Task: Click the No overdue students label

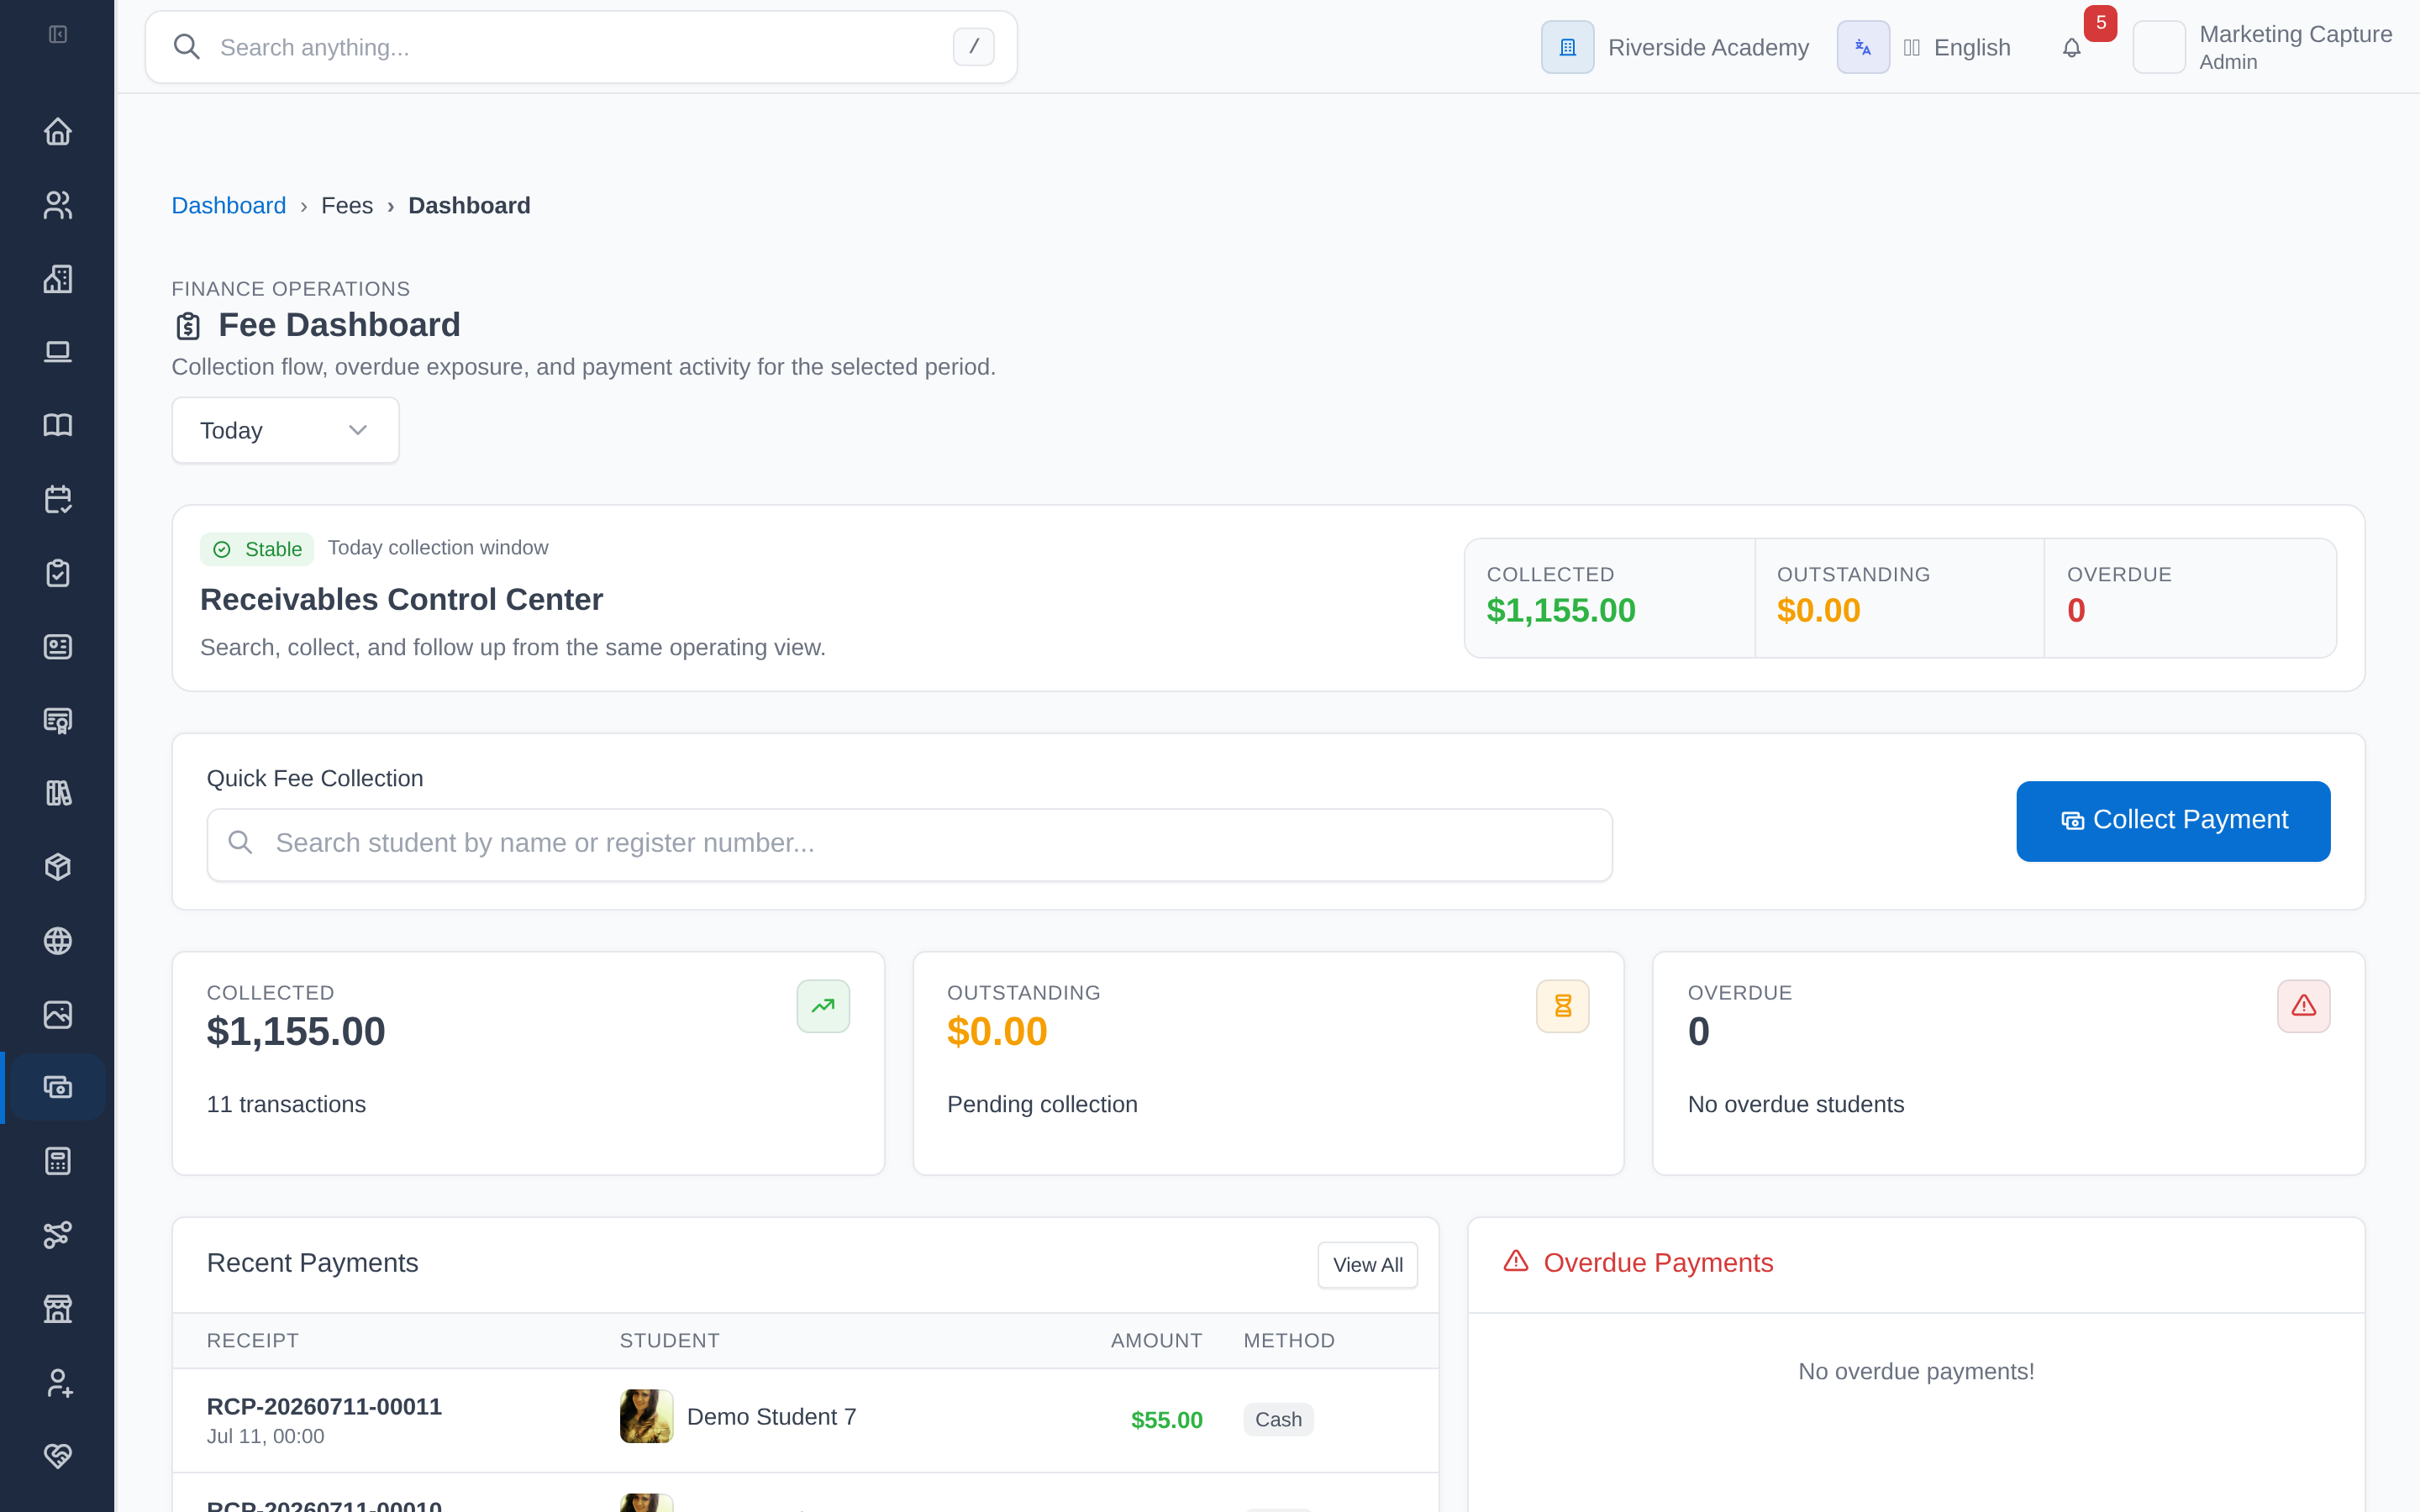Action: 1795,1104
